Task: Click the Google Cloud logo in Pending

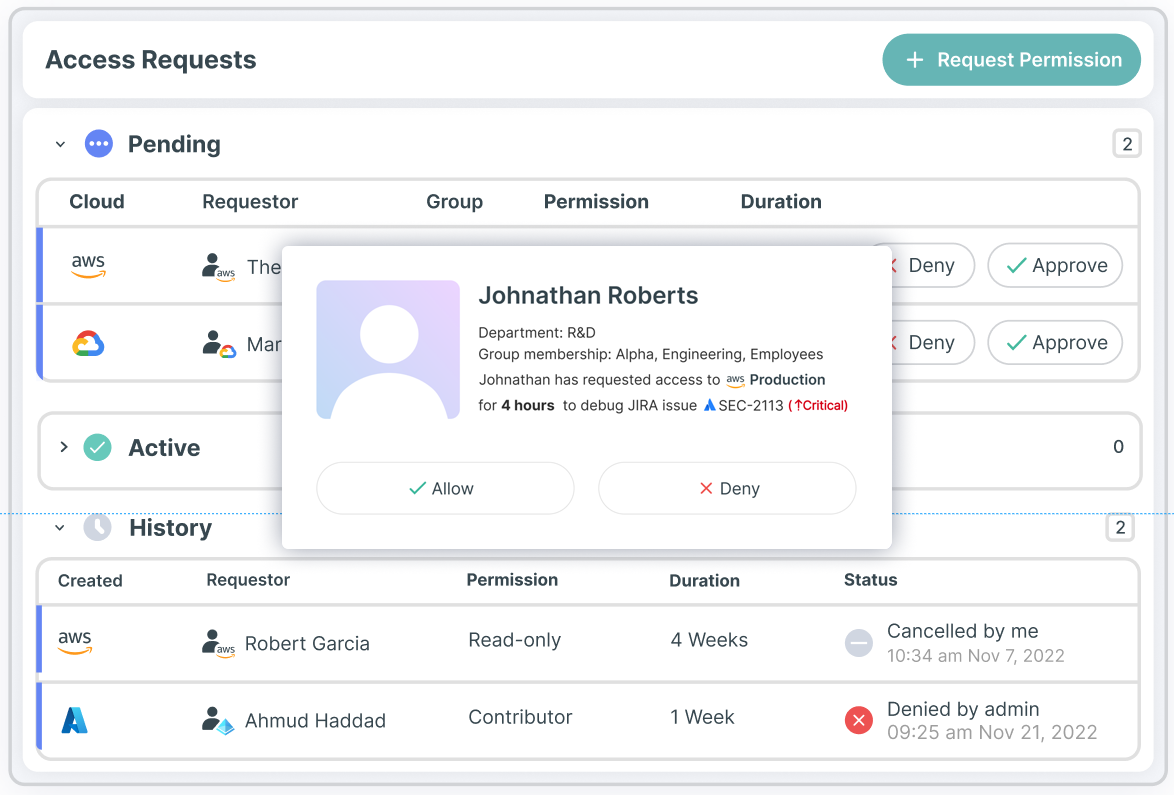Action: [88, 344]
